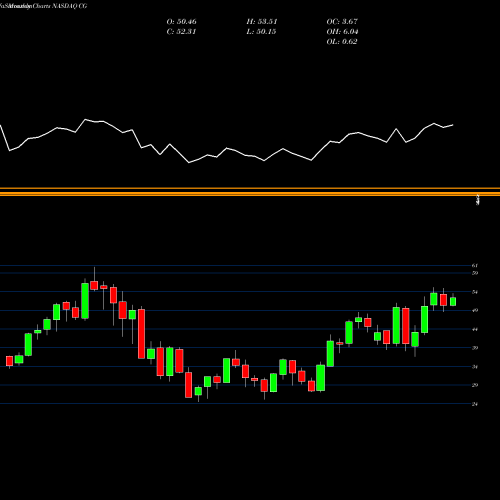Select the OH: 6.04 value

click(342, 32)
